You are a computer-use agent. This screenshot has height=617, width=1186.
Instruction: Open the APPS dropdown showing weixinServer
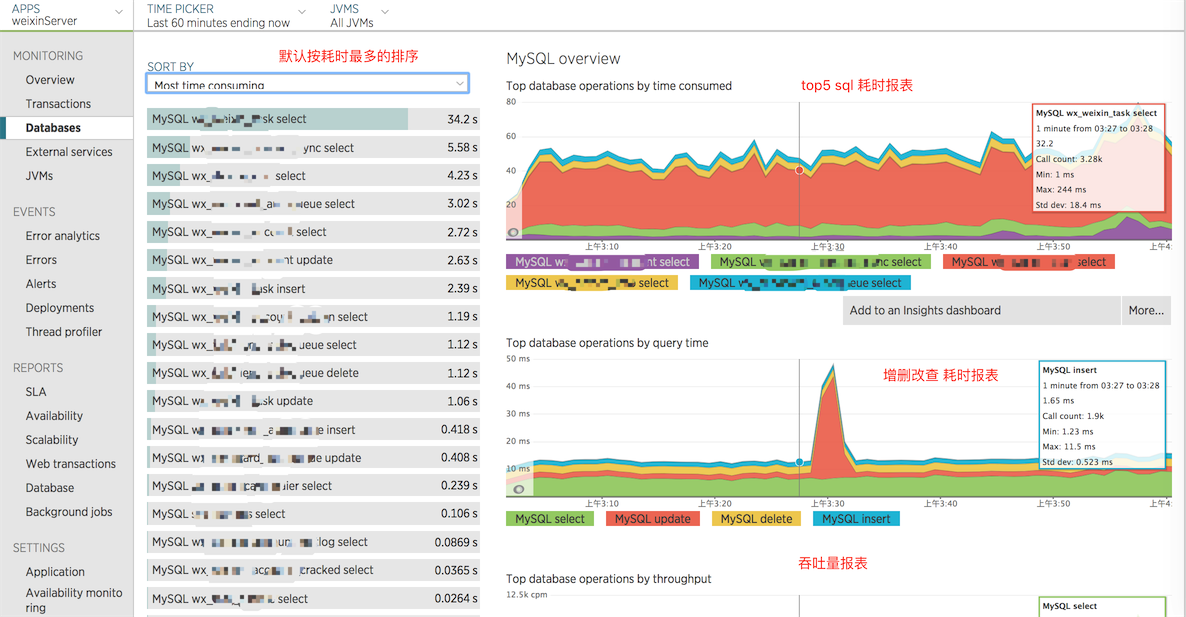[66, 15]
